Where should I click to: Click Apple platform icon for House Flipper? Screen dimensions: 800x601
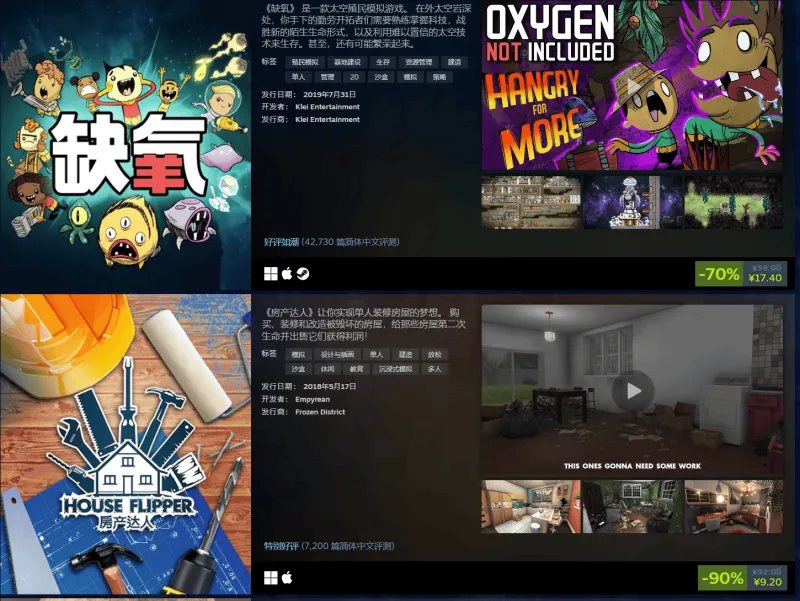pos(287,578)
